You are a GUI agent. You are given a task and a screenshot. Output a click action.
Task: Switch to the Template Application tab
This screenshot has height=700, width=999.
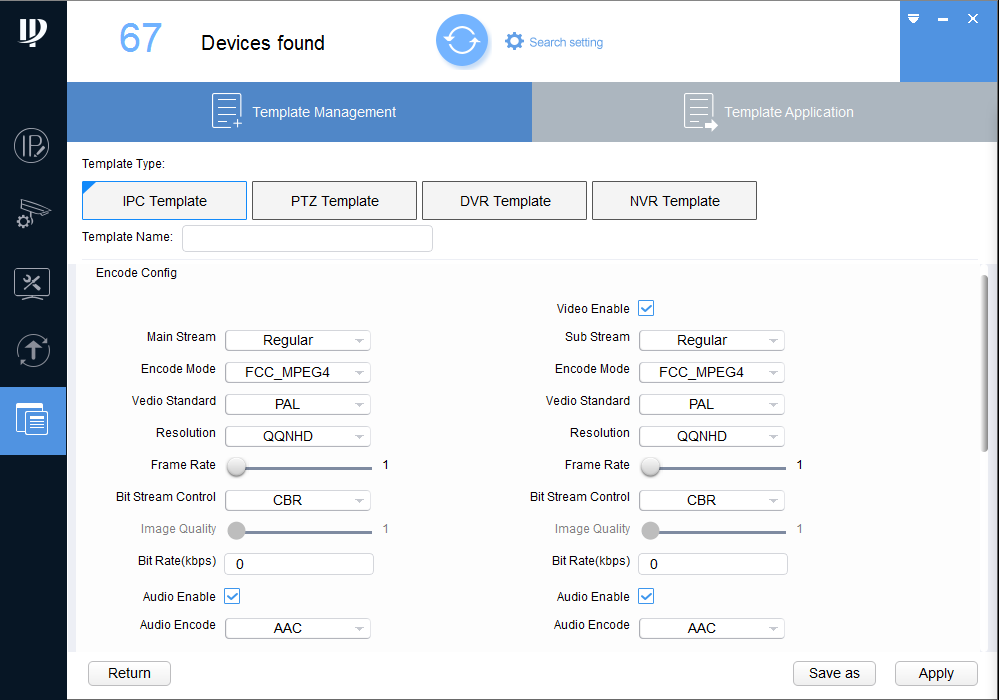(765, 112)
